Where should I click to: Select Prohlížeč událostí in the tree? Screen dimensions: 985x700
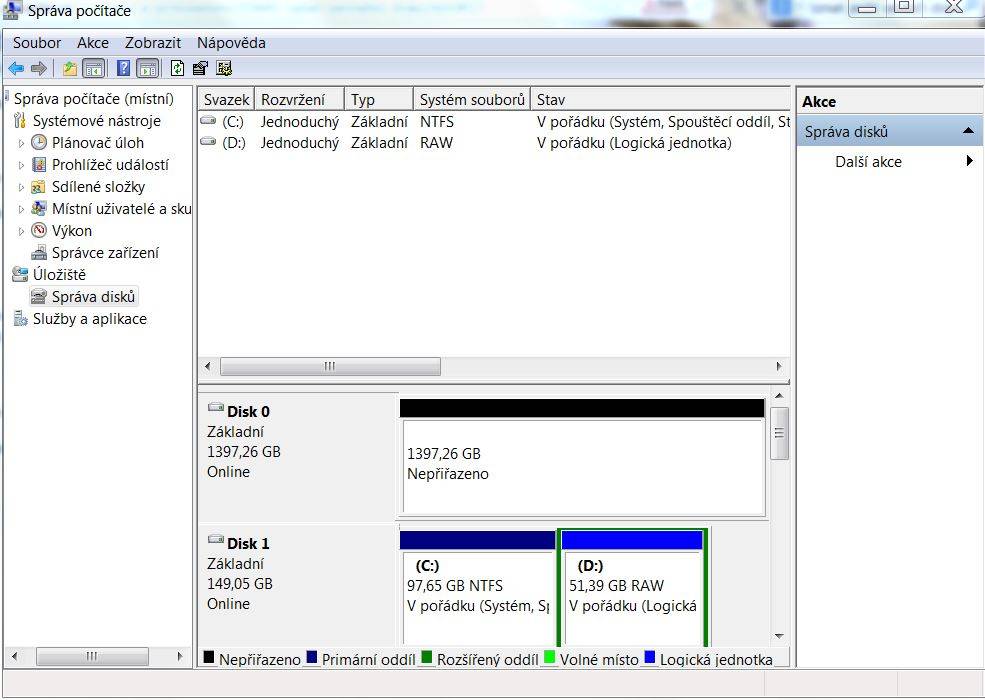110,165
